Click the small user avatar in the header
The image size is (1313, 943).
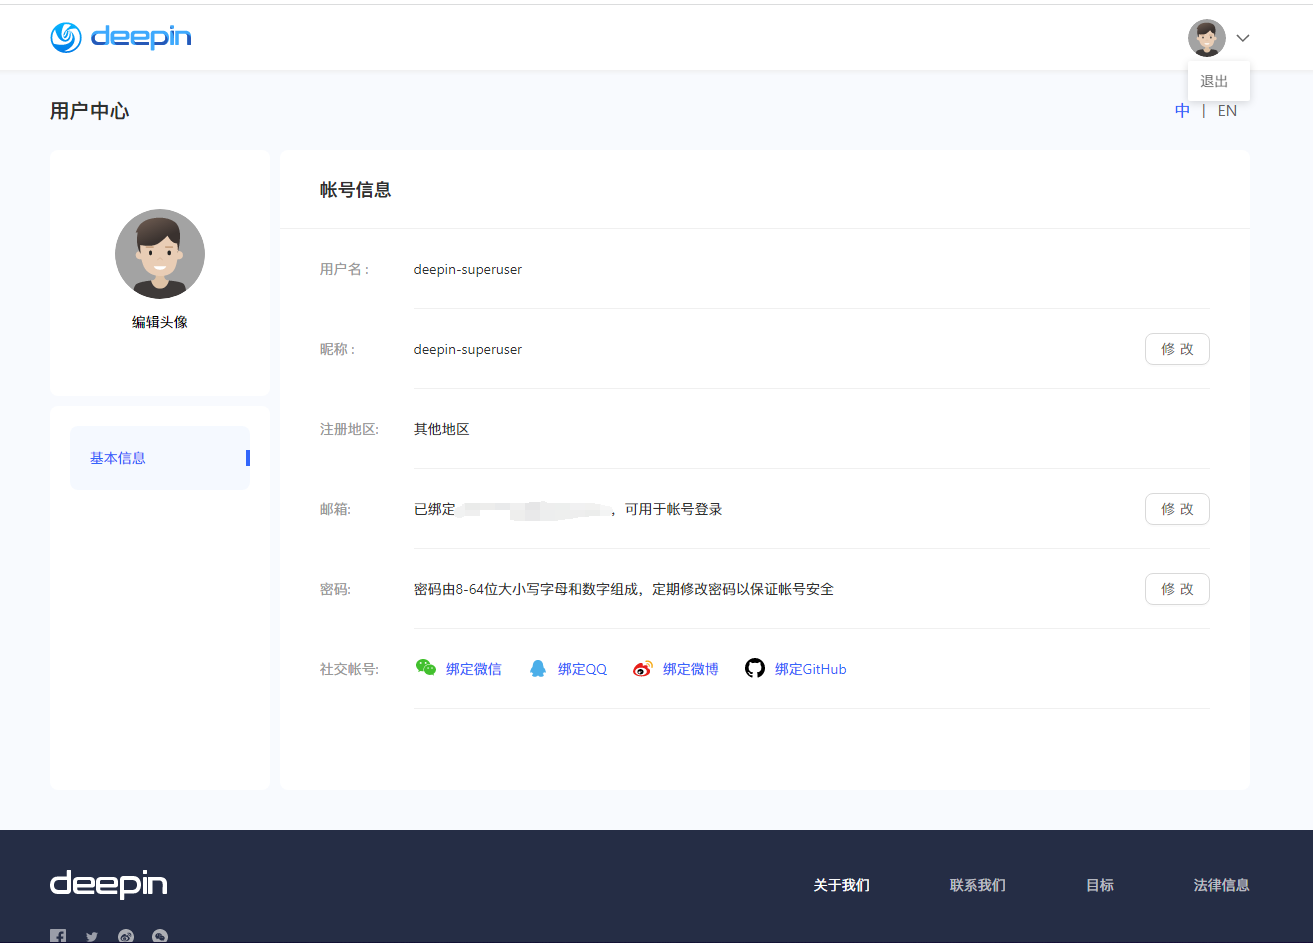pyautogui.click(x=1207, y=38)
